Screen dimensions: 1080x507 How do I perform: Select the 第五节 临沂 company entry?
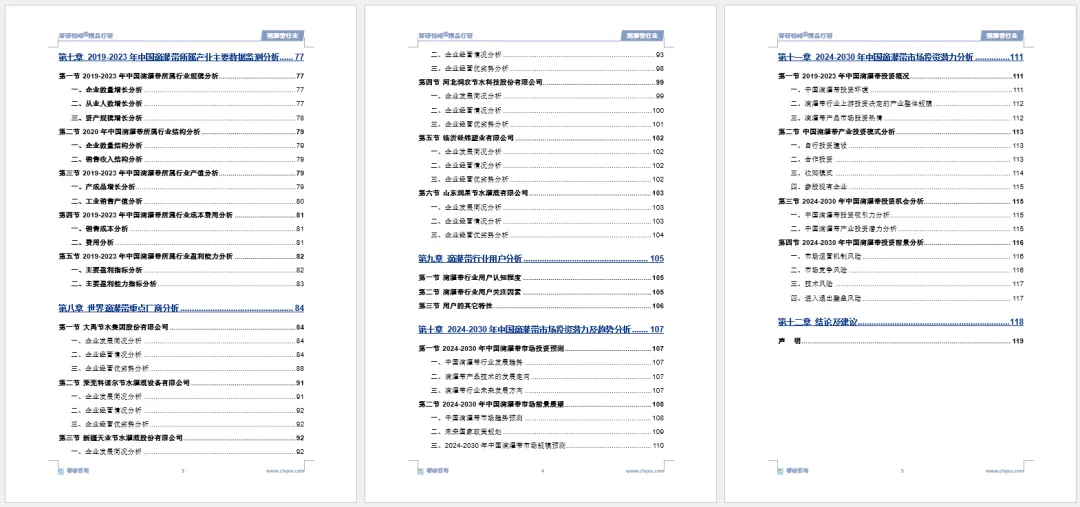tap(541, 138)
